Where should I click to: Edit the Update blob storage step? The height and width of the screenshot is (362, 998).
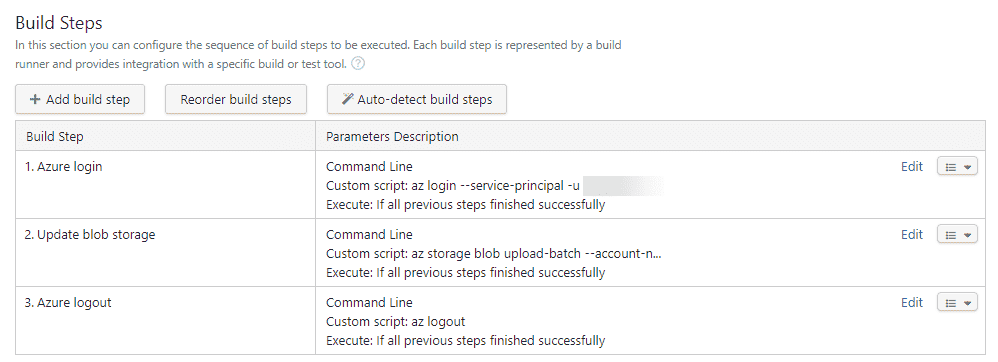click(x=911, y=235)
